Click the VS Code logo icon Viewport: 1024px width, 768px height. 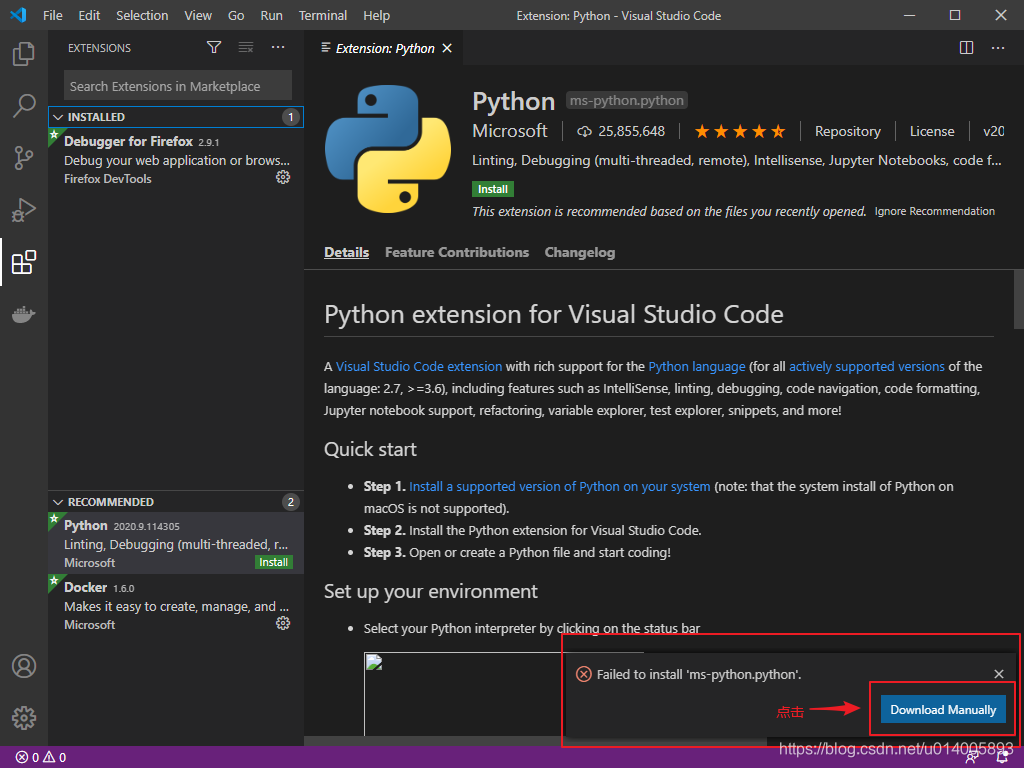coord(18,15)
